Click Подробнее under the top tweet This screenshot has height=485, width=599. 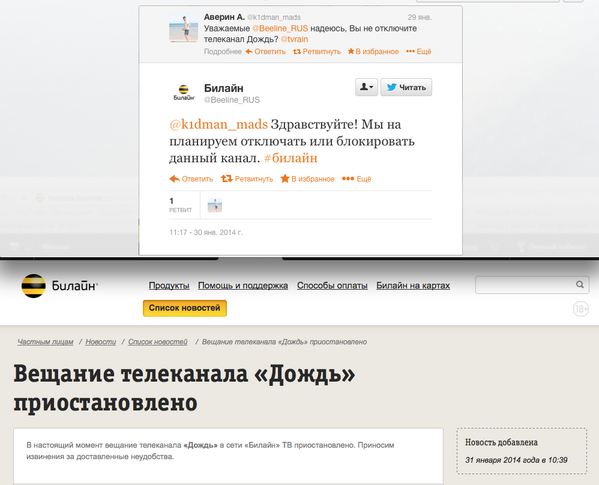point(223,52)
